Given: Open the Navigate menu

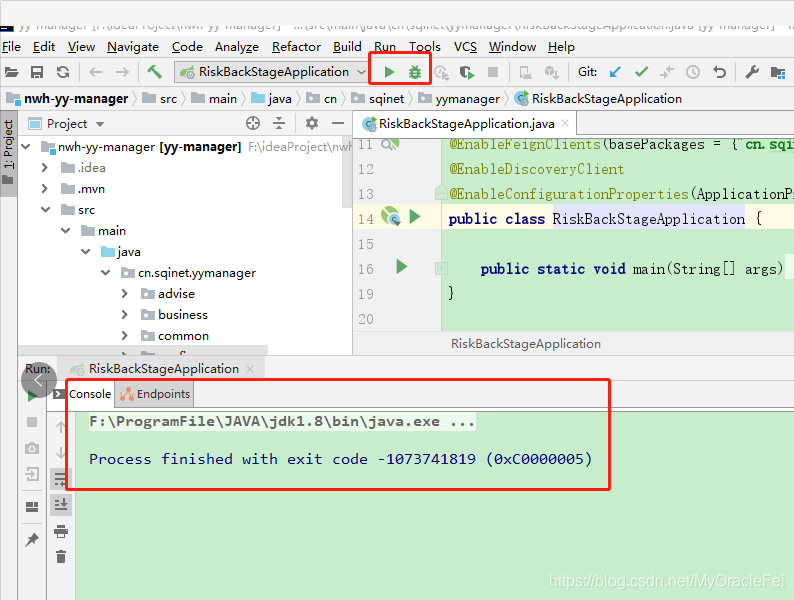Looking at the screenshot, I should pos(133,47).
